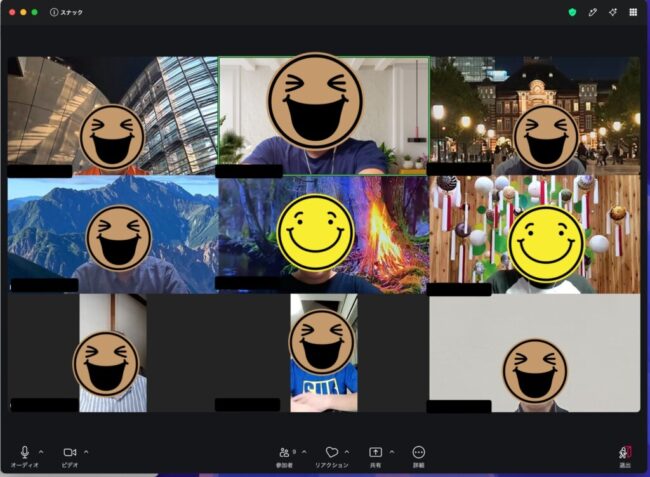Expand the reactions options caret
Viewport: 650px width, 477px height.
tap(347, 452)
